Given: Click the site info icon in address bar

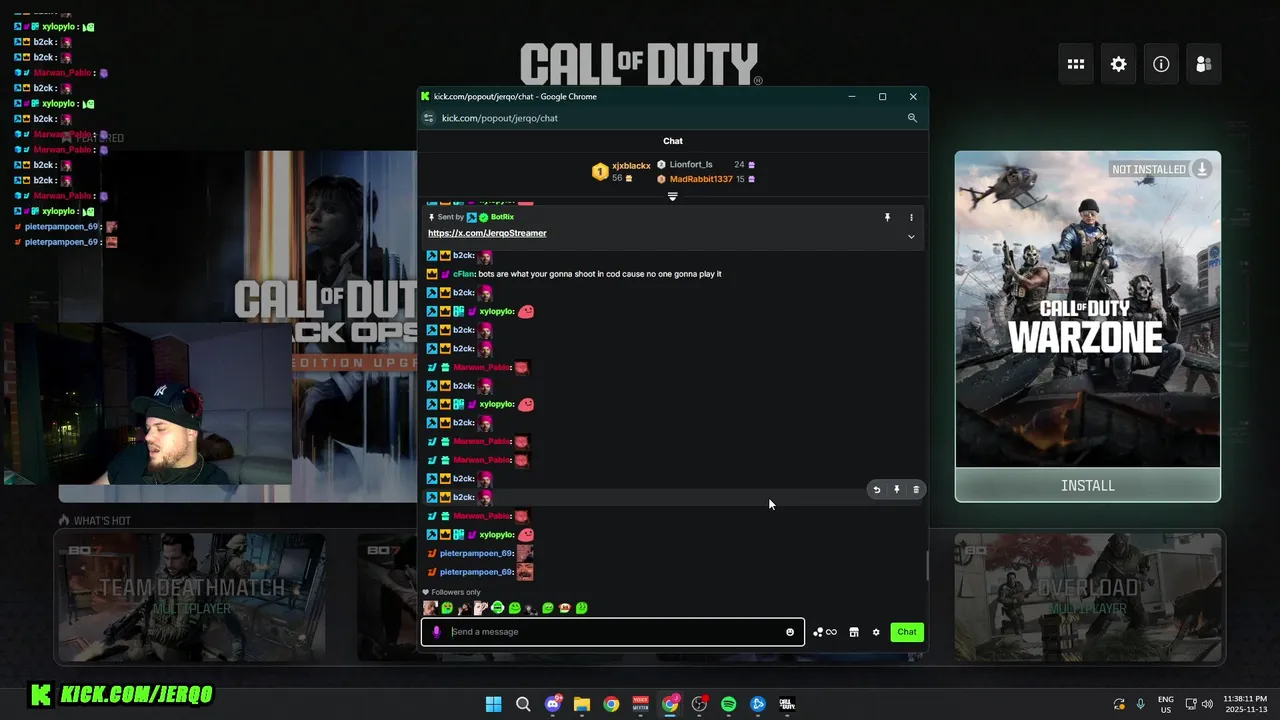Looking at the screenshot, I should click(429, 118).
